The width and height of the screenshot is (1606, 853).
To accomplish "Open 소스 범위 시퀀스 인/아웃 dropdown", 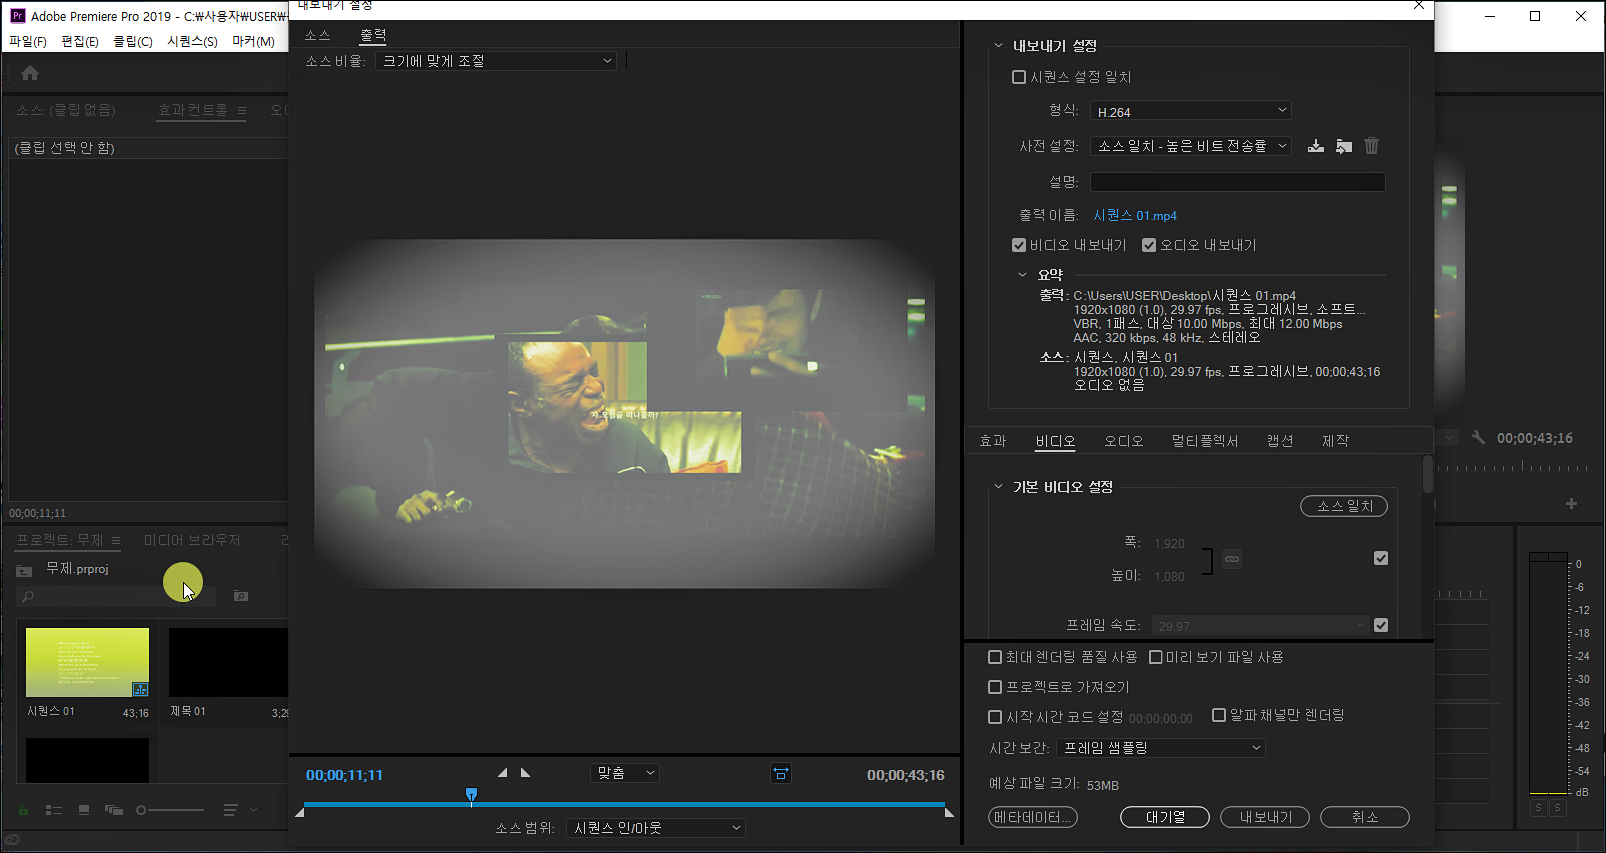I will coord(656,828).
